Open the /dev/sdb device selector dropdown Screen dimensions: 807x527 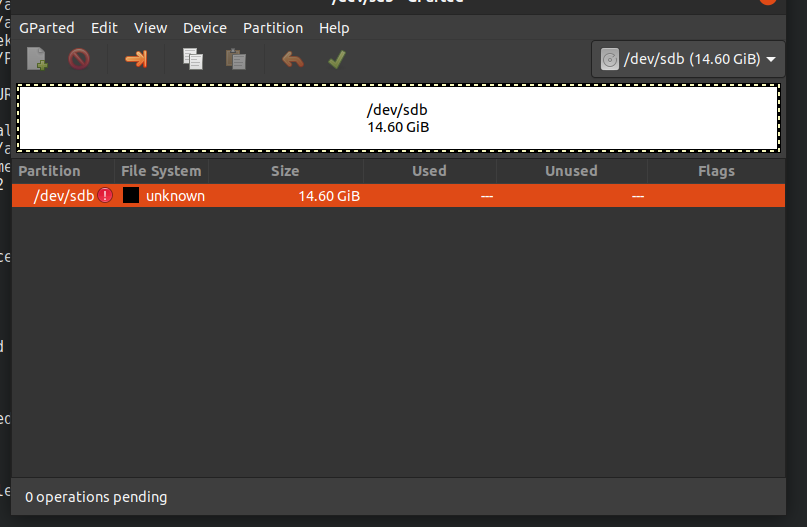(689, 60)
